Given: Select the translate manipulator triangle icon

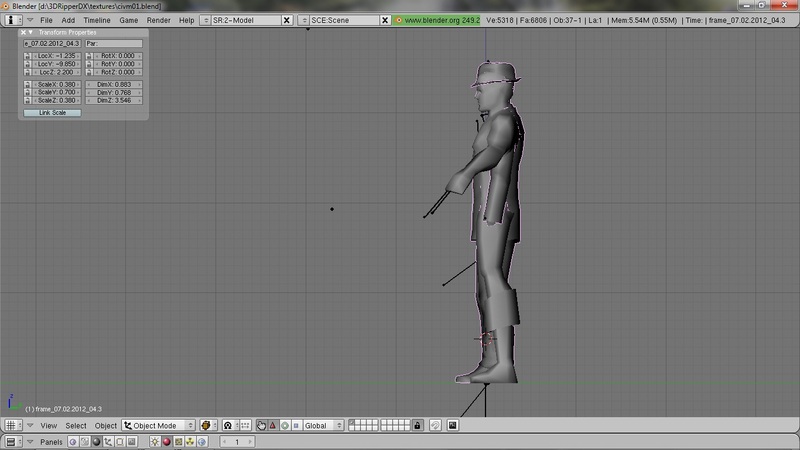Looking at the screenshot, I should [x=272, y=425].
